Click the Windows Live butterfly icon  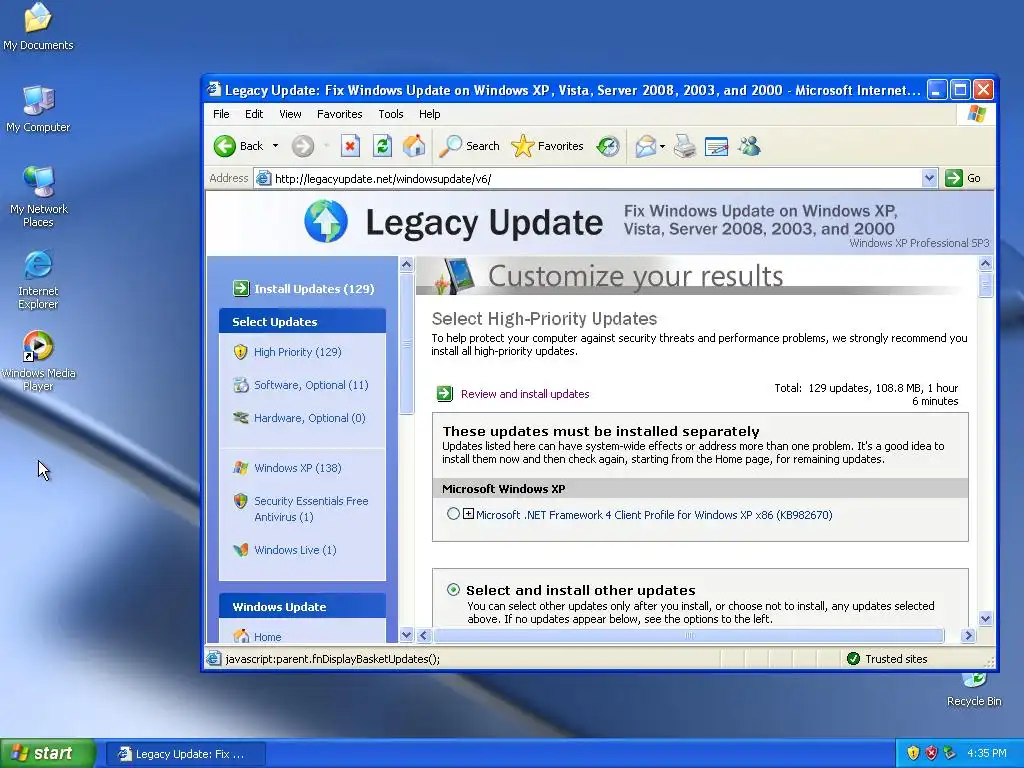pyautogui.click(x=241, y=550)
